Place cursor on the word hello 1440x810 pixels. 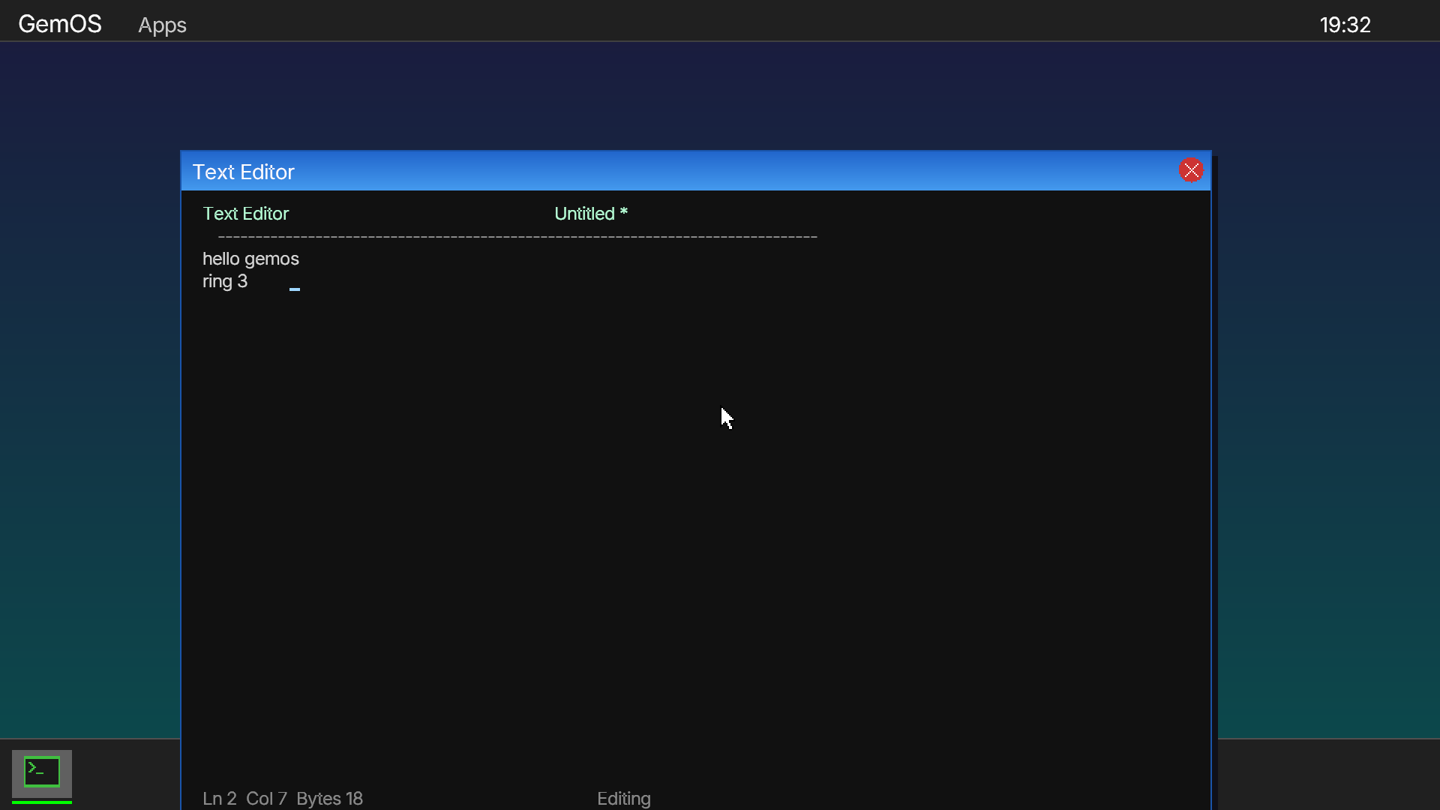click(x=221, y=259)
